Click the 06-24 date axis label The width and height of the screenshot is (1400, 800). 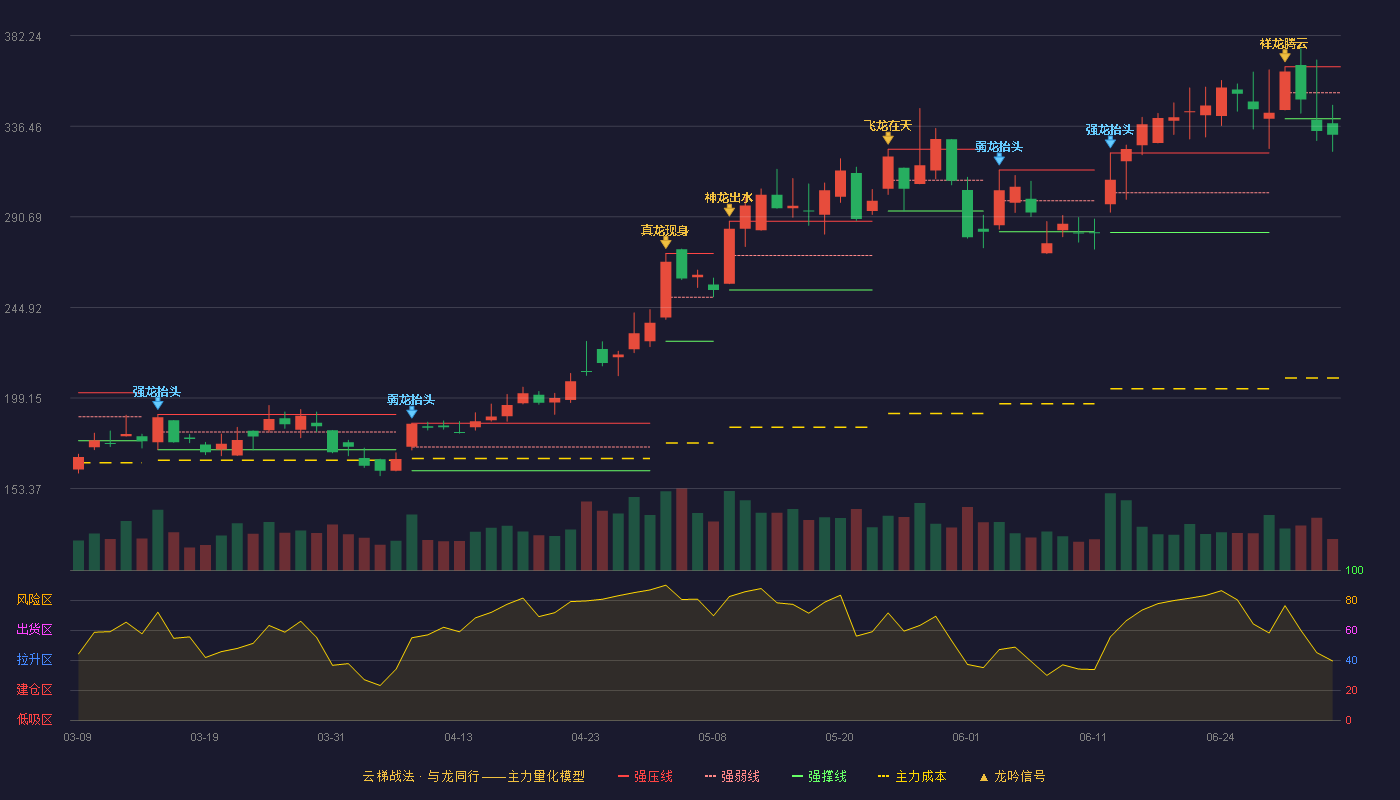(1220, 737)
